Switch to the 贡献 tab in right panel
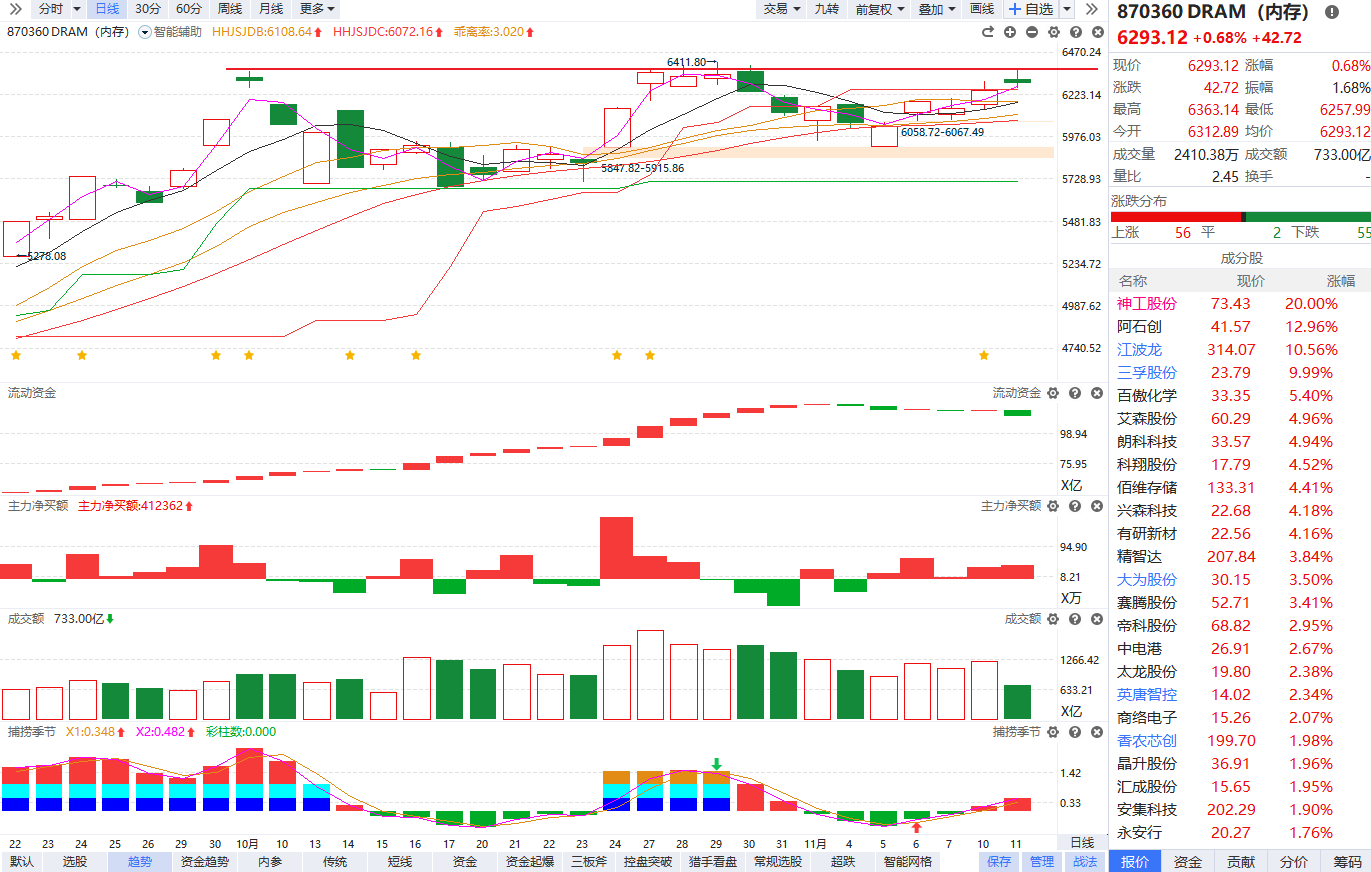The image size is (1371, 872). pos(1240,861)
